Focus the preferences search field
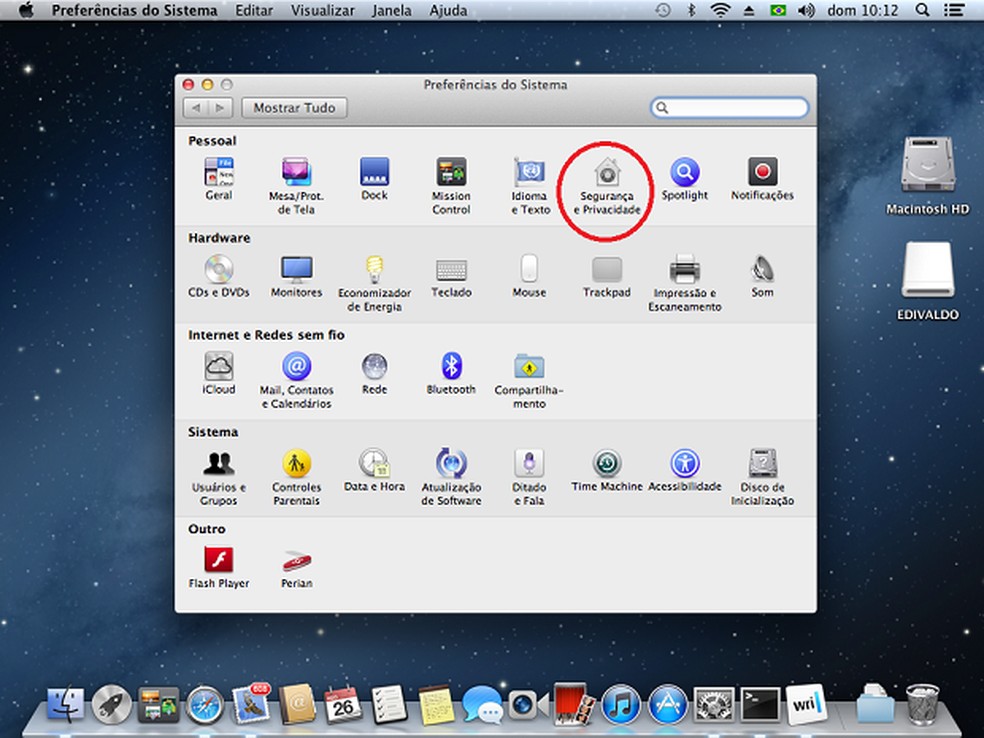984x738 pixels. click(x=730, y=108)
